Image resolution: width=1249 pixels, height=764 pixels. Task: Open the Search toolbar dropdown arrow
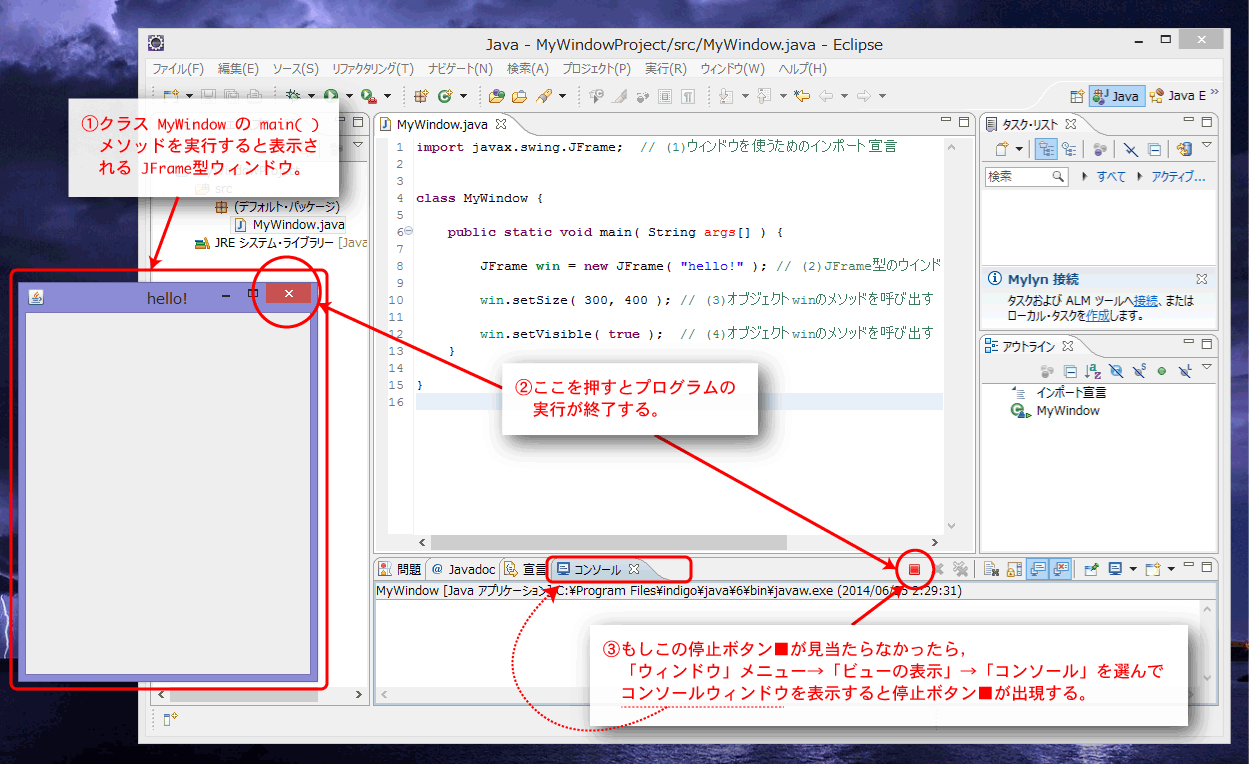click(x=562, y=96)
